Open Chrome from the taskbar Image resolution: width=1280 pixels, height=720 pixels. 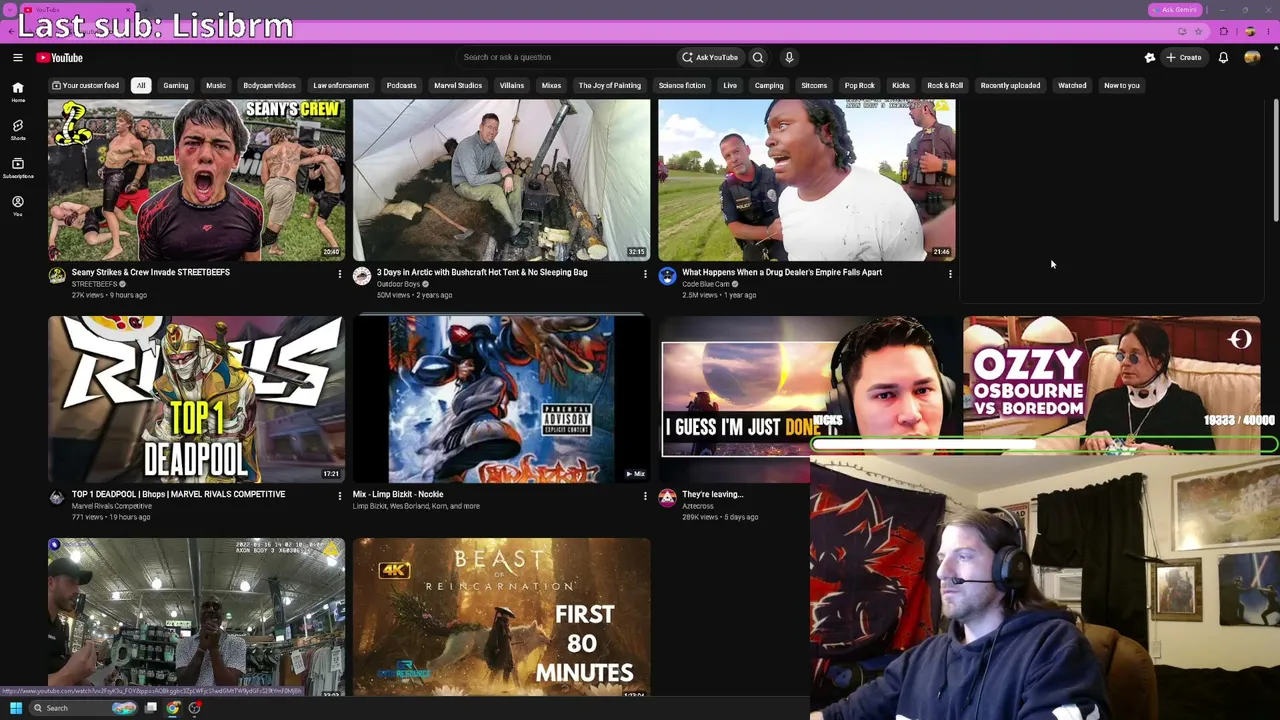(173, 708)
